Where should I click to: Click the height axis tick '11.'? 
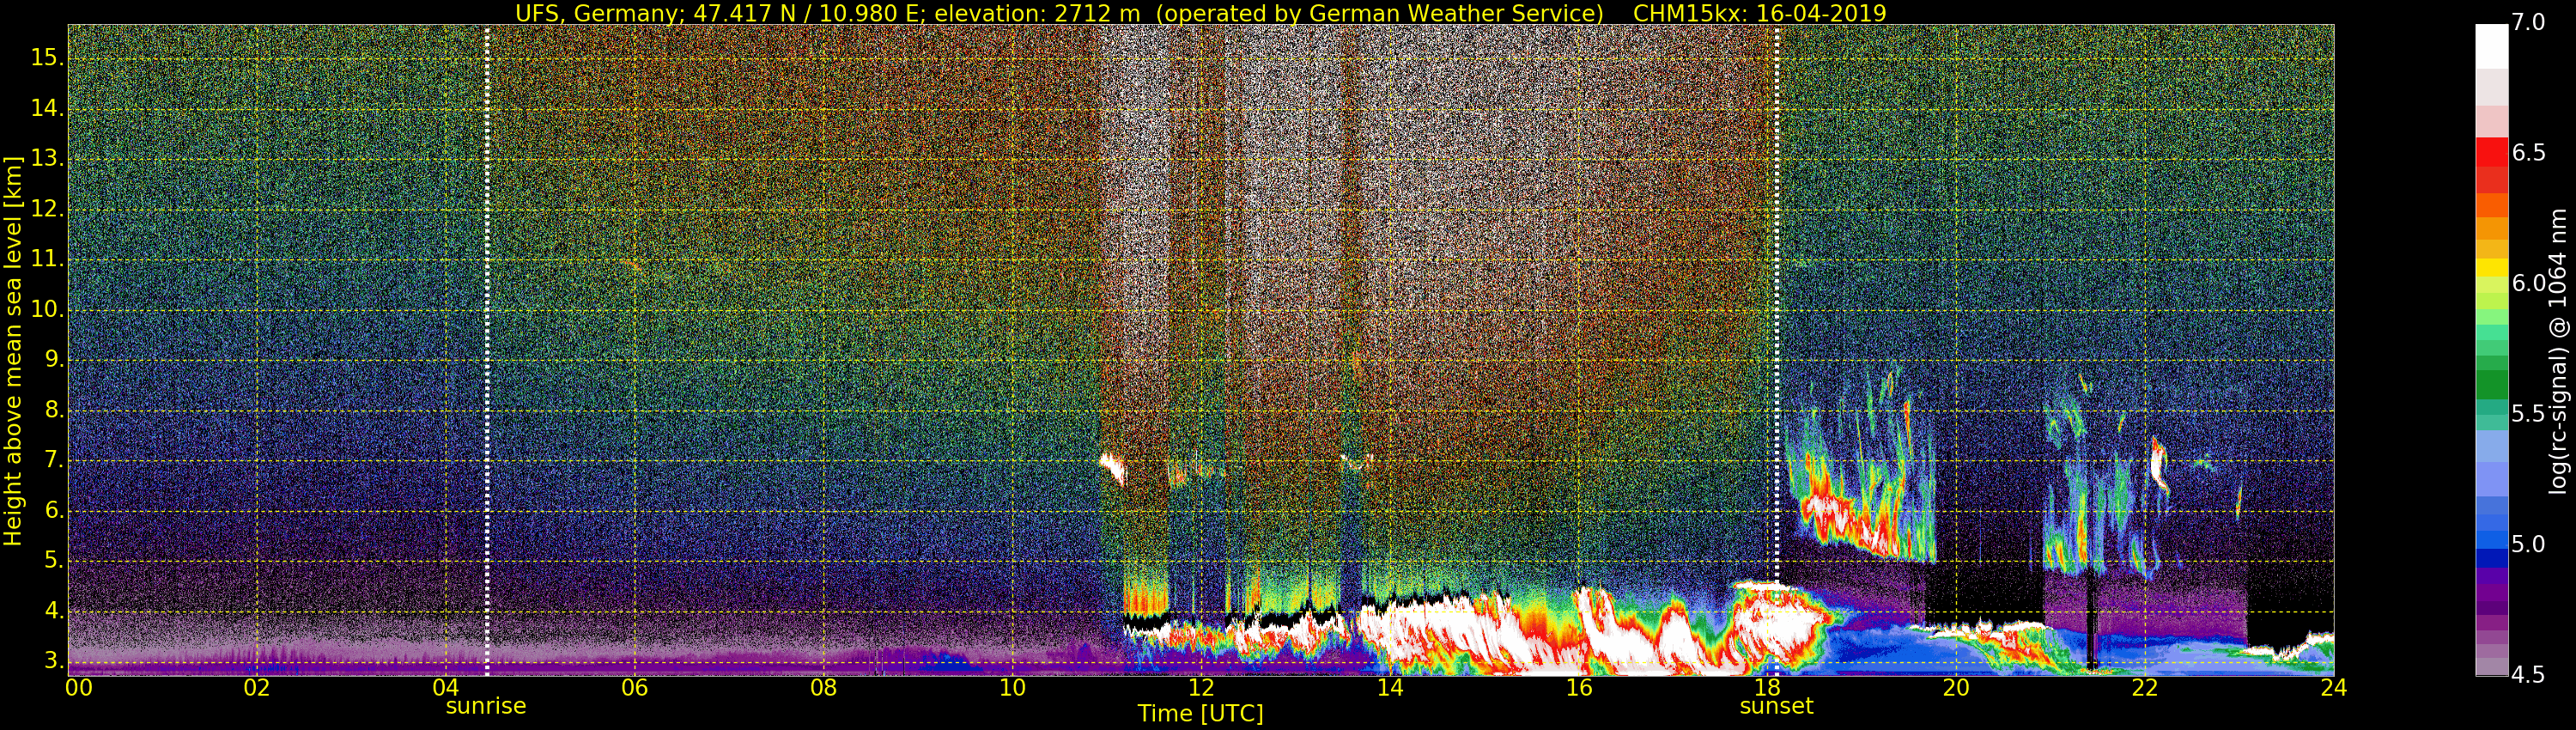(47, 259)
